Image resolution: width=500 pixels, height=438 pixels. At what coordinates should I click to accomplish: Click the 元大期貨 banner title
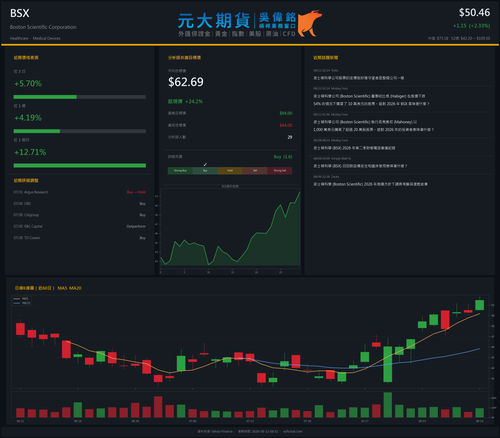tap(213, 21)
